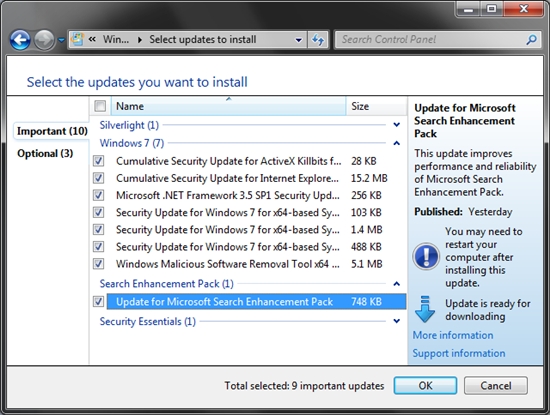Screen dimensions: 550x415
Task: Click the magnifying glass search icon
Action: point(531,40)
